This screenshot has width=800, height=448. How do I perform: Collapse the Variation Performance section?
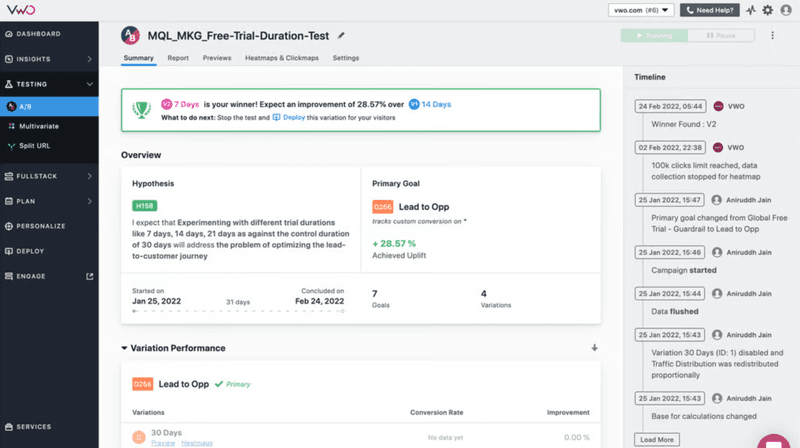125,348
